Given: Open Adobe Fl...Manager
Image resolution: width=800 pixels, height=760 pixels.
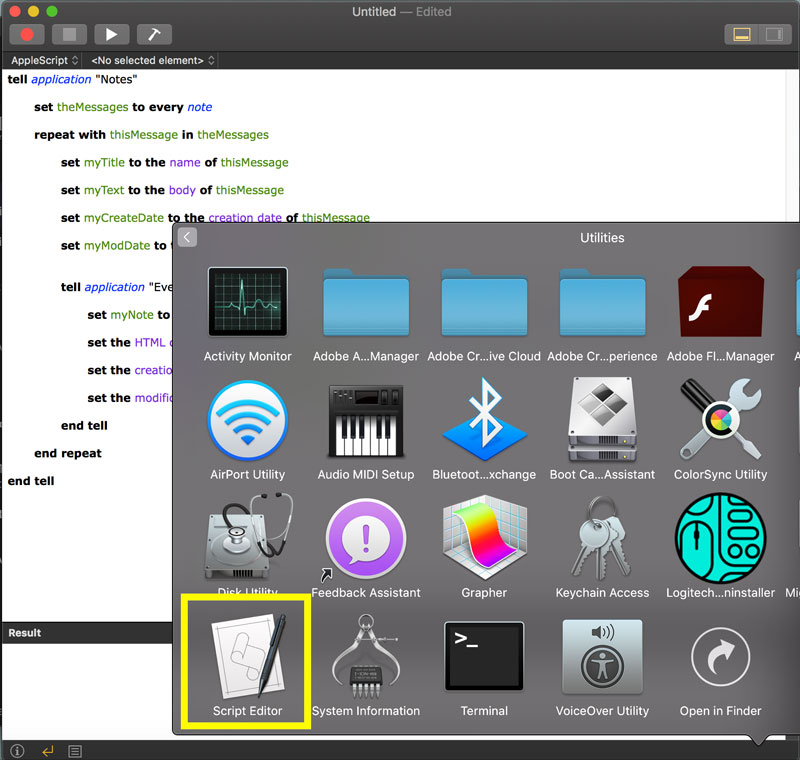Looking at the screenshot, I should [x=720, y=314].
